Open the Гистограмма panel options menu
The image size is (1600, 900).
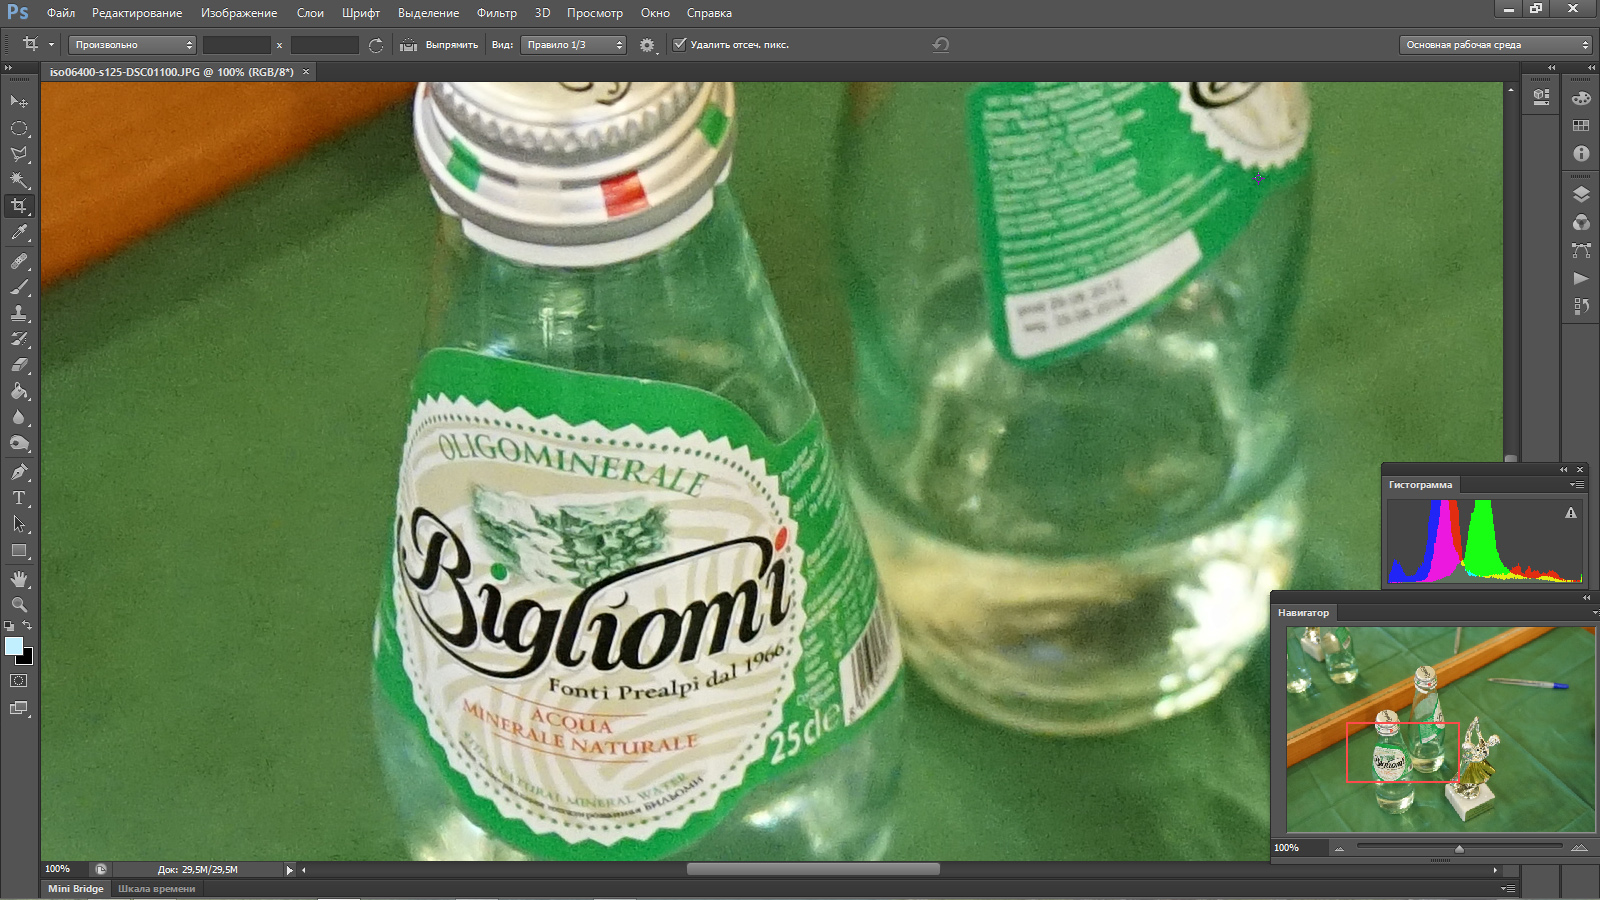click(x=1577, y=485)
